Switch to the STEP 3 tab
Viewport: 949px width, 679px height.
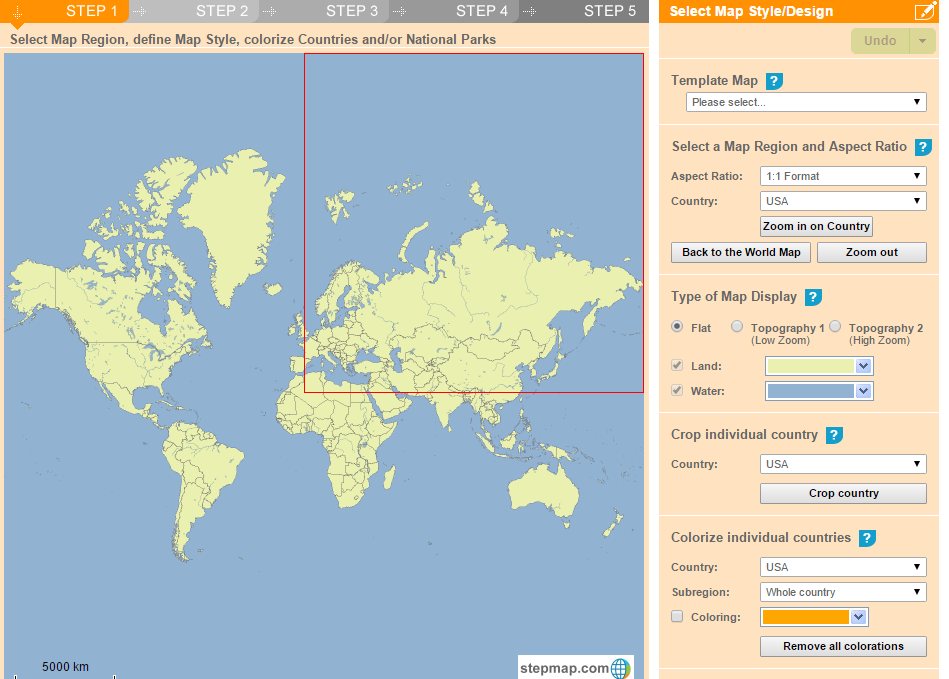point(352,11)
